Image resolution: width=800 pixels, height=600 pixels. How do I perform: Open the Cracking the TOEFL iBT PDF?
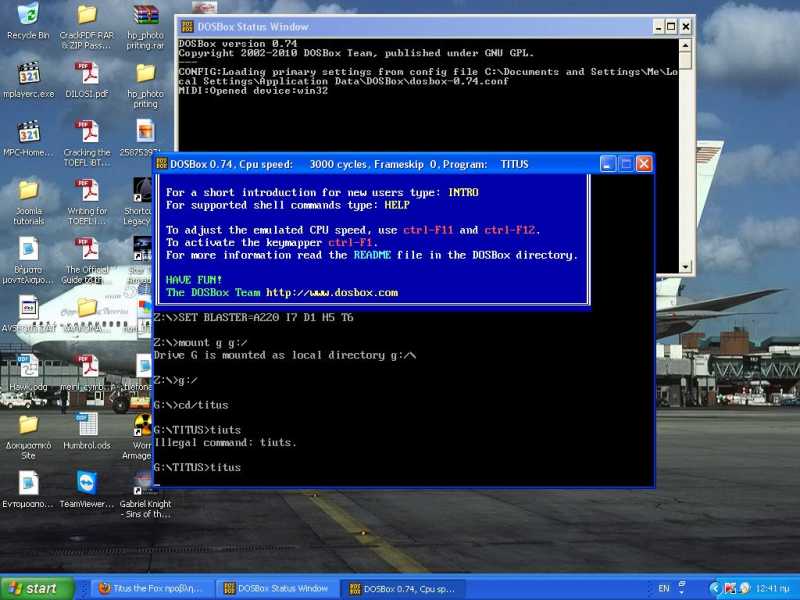[x=87, y=133]
